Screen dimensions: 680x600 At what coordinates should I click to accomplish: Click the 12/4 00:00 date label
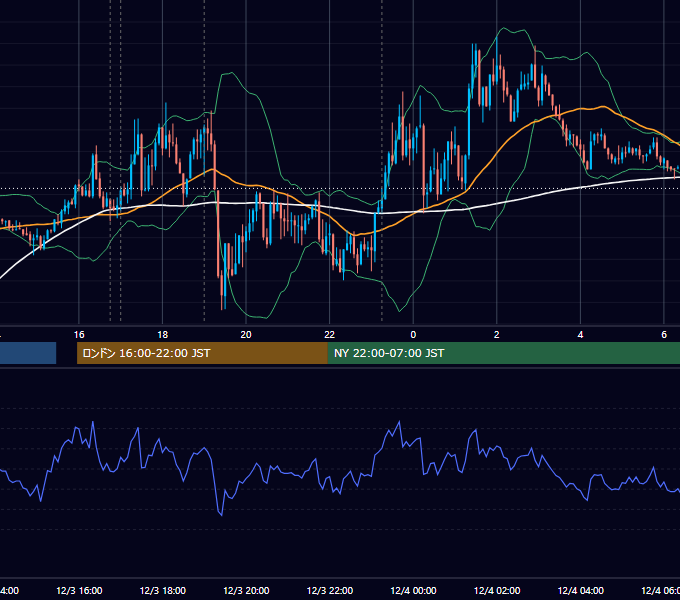pyautogui.click(x=413, y=591)
